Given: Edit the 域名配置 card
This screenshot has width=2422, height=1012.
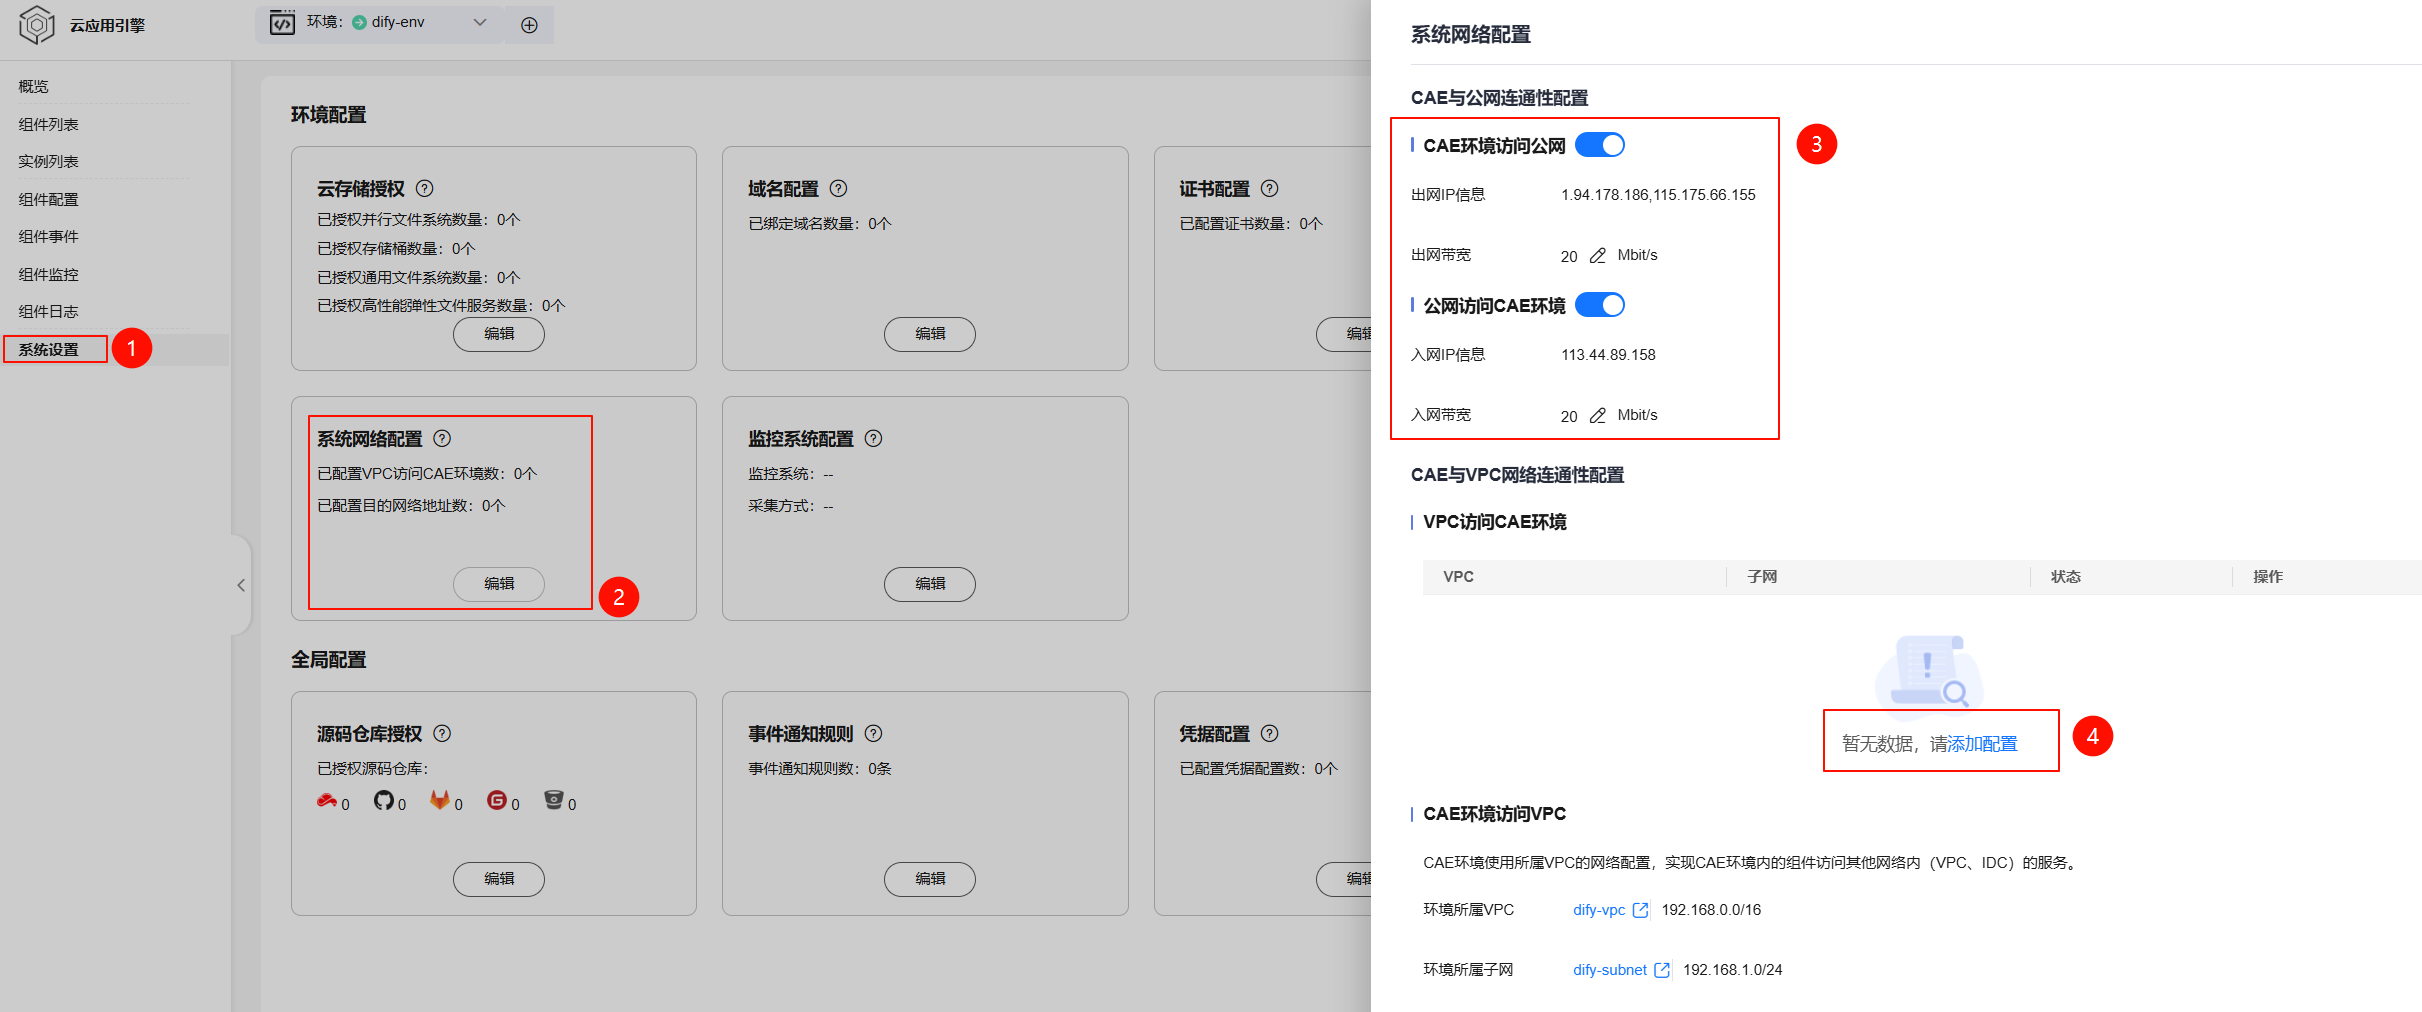Looking at the screenshot, I should tap(930, 334).
